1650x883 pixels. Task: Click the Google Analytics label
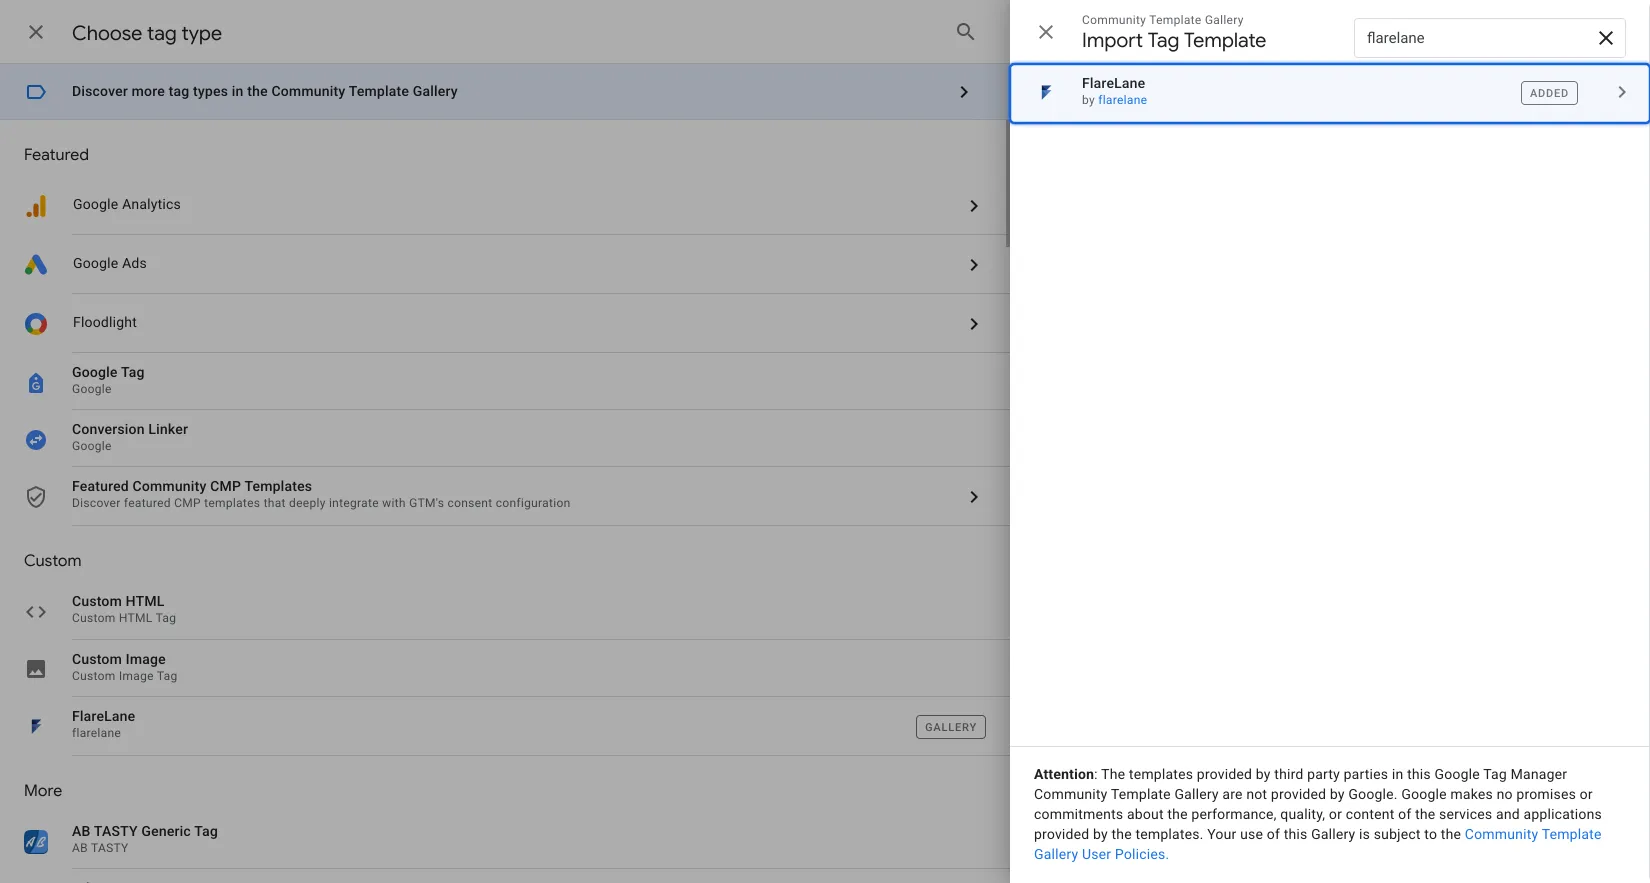pos(127,204)
